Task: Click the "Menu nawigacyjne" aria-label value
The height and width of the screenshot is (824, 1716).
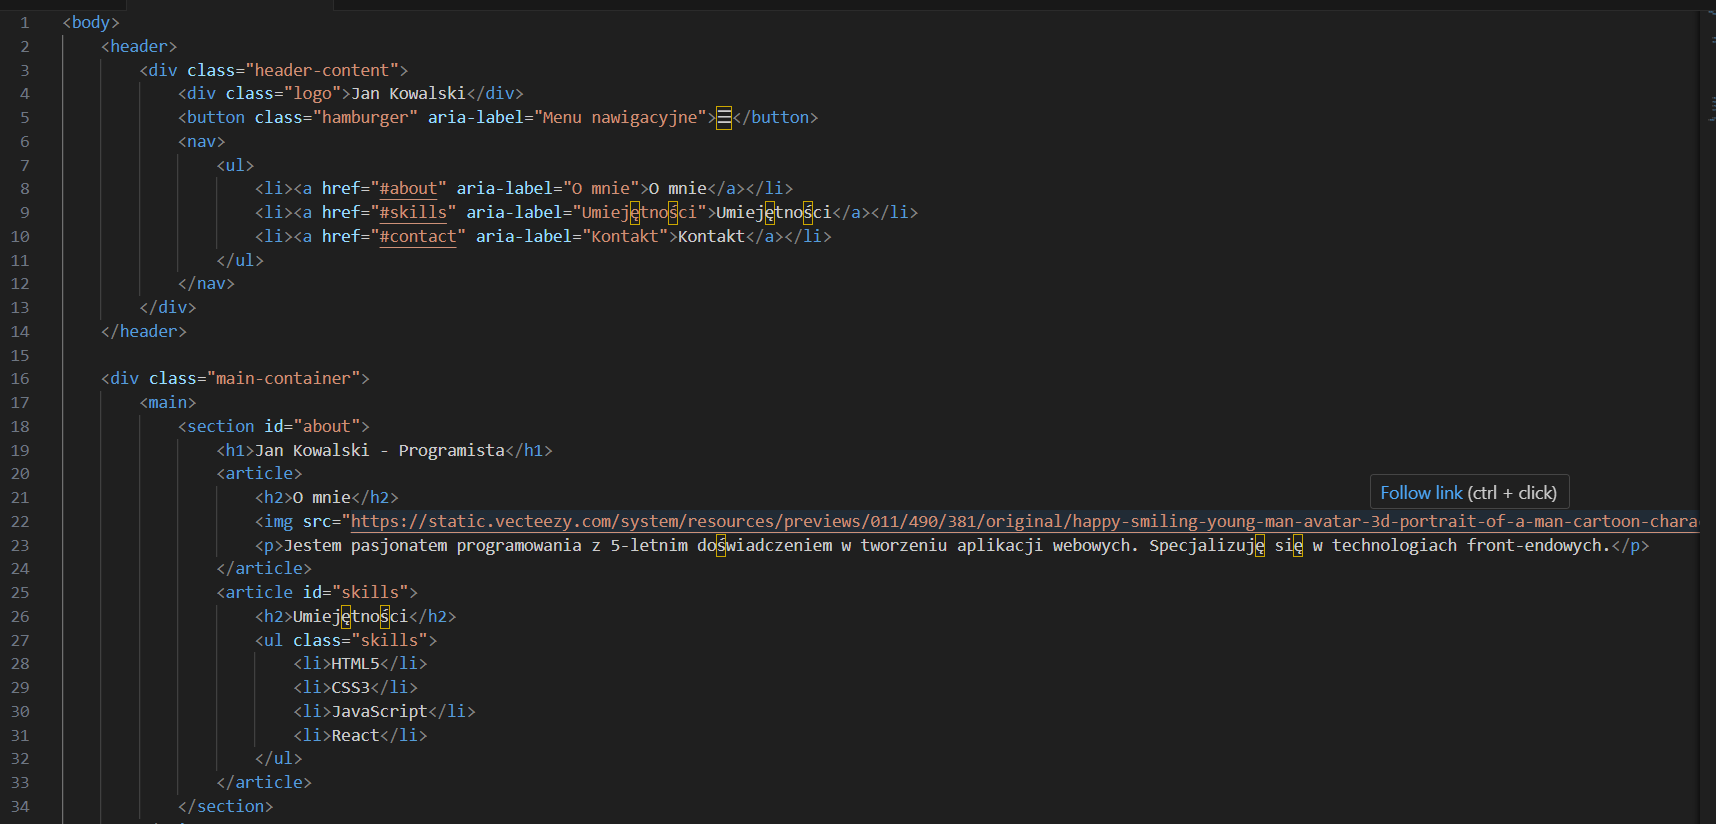Action: click(x=619, y=118)
